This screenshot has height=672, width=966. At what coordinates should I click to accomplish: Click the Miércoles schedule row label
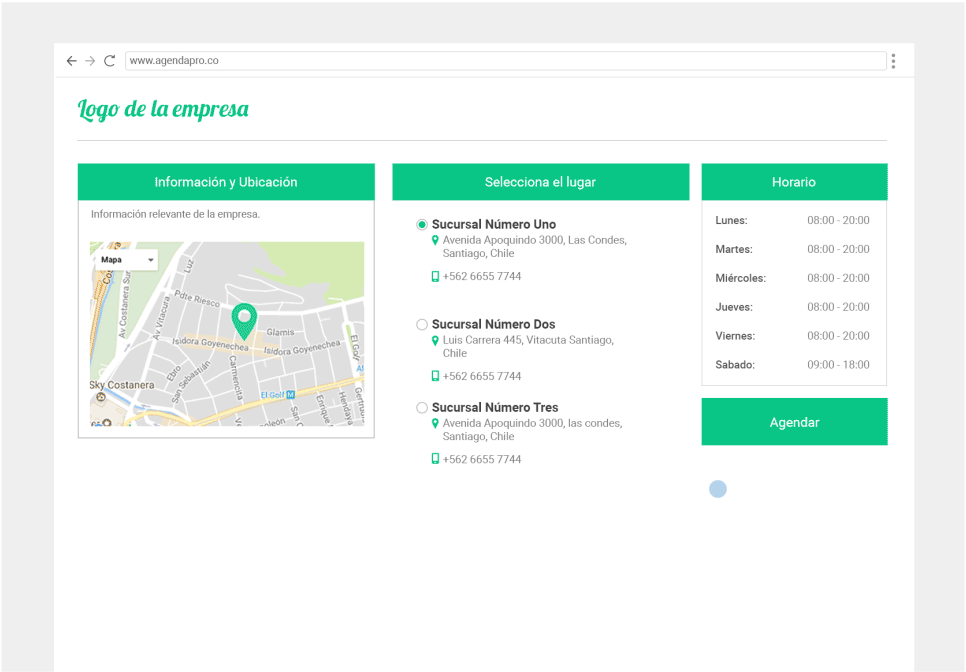[741, 278]
